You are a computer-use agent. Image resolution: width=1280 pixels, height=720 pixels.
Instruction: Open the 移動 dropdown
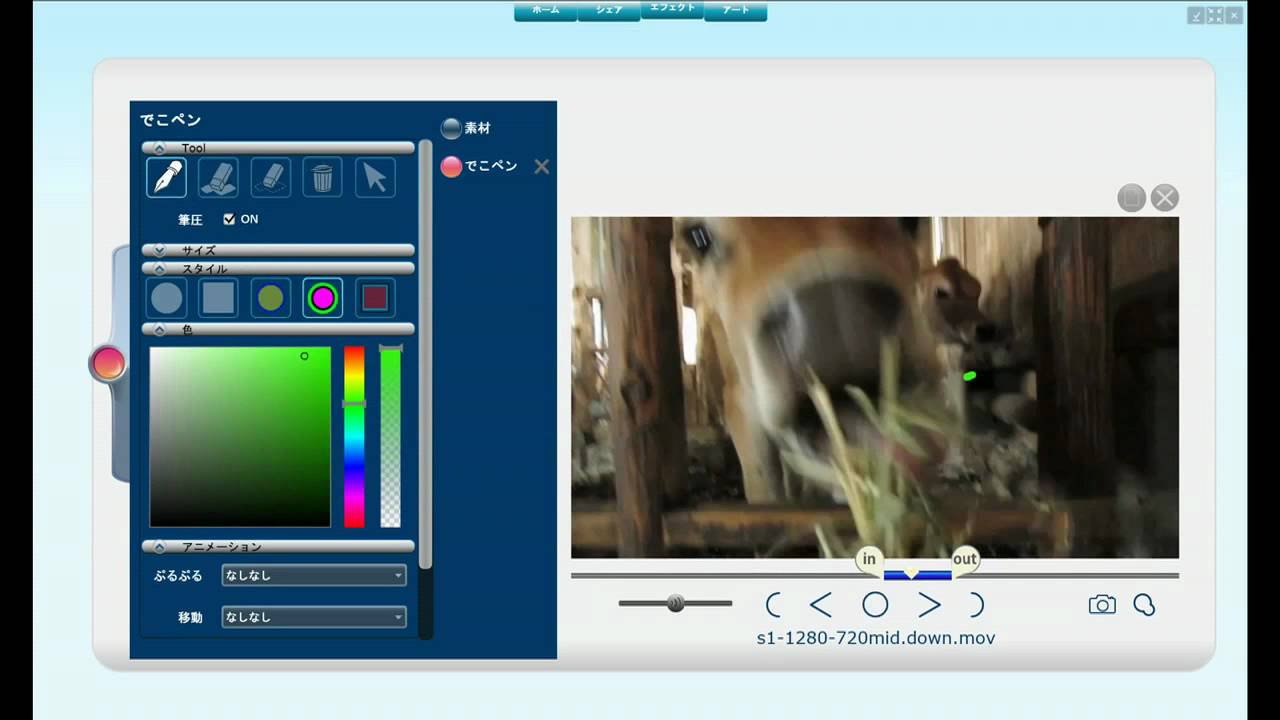tap(314, 617)
